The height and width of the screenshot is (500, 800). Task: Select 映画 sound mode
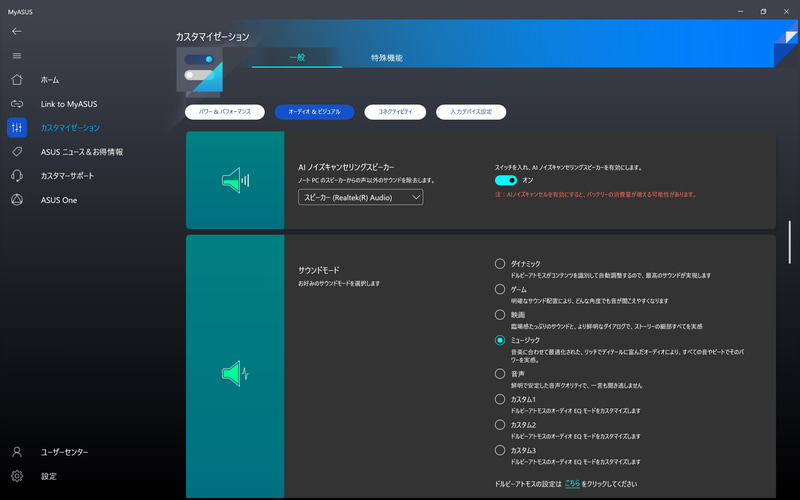499,315
